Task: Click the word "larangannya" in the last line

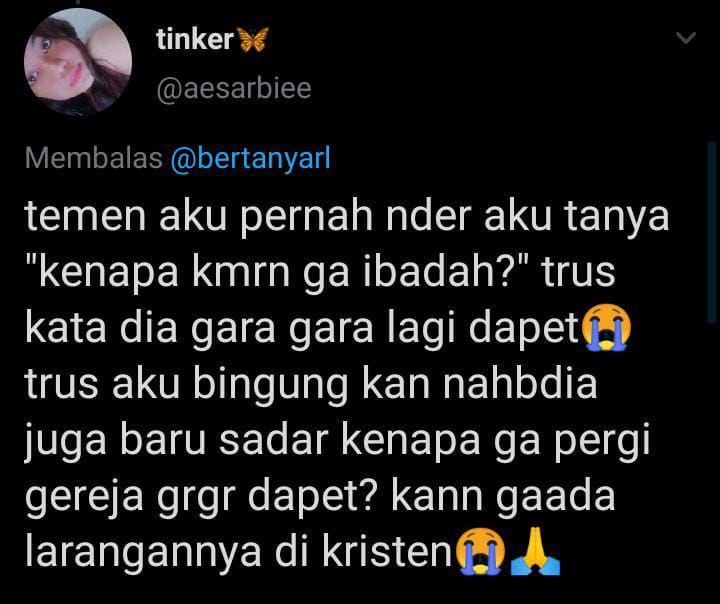Action: (143, 553)
